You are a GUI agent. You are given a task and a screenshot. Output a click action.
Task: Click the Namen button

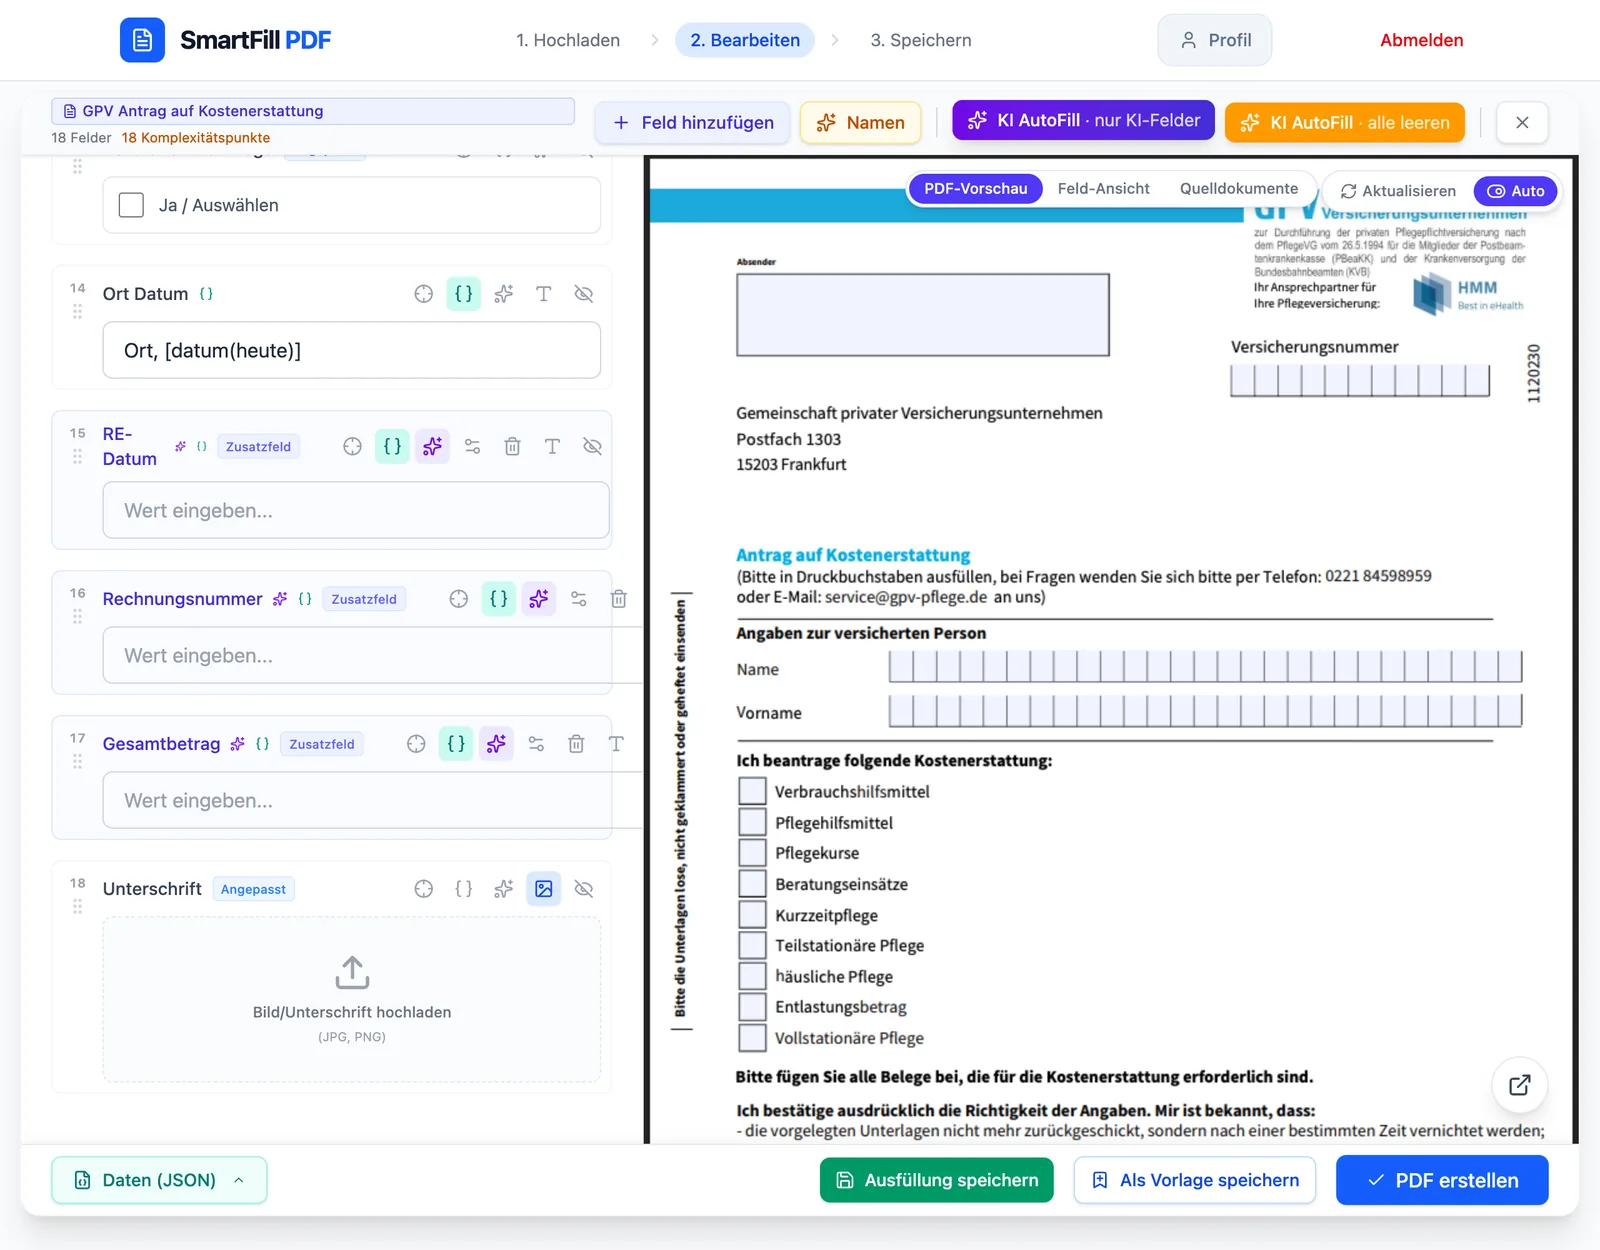(x=860, y=123)
